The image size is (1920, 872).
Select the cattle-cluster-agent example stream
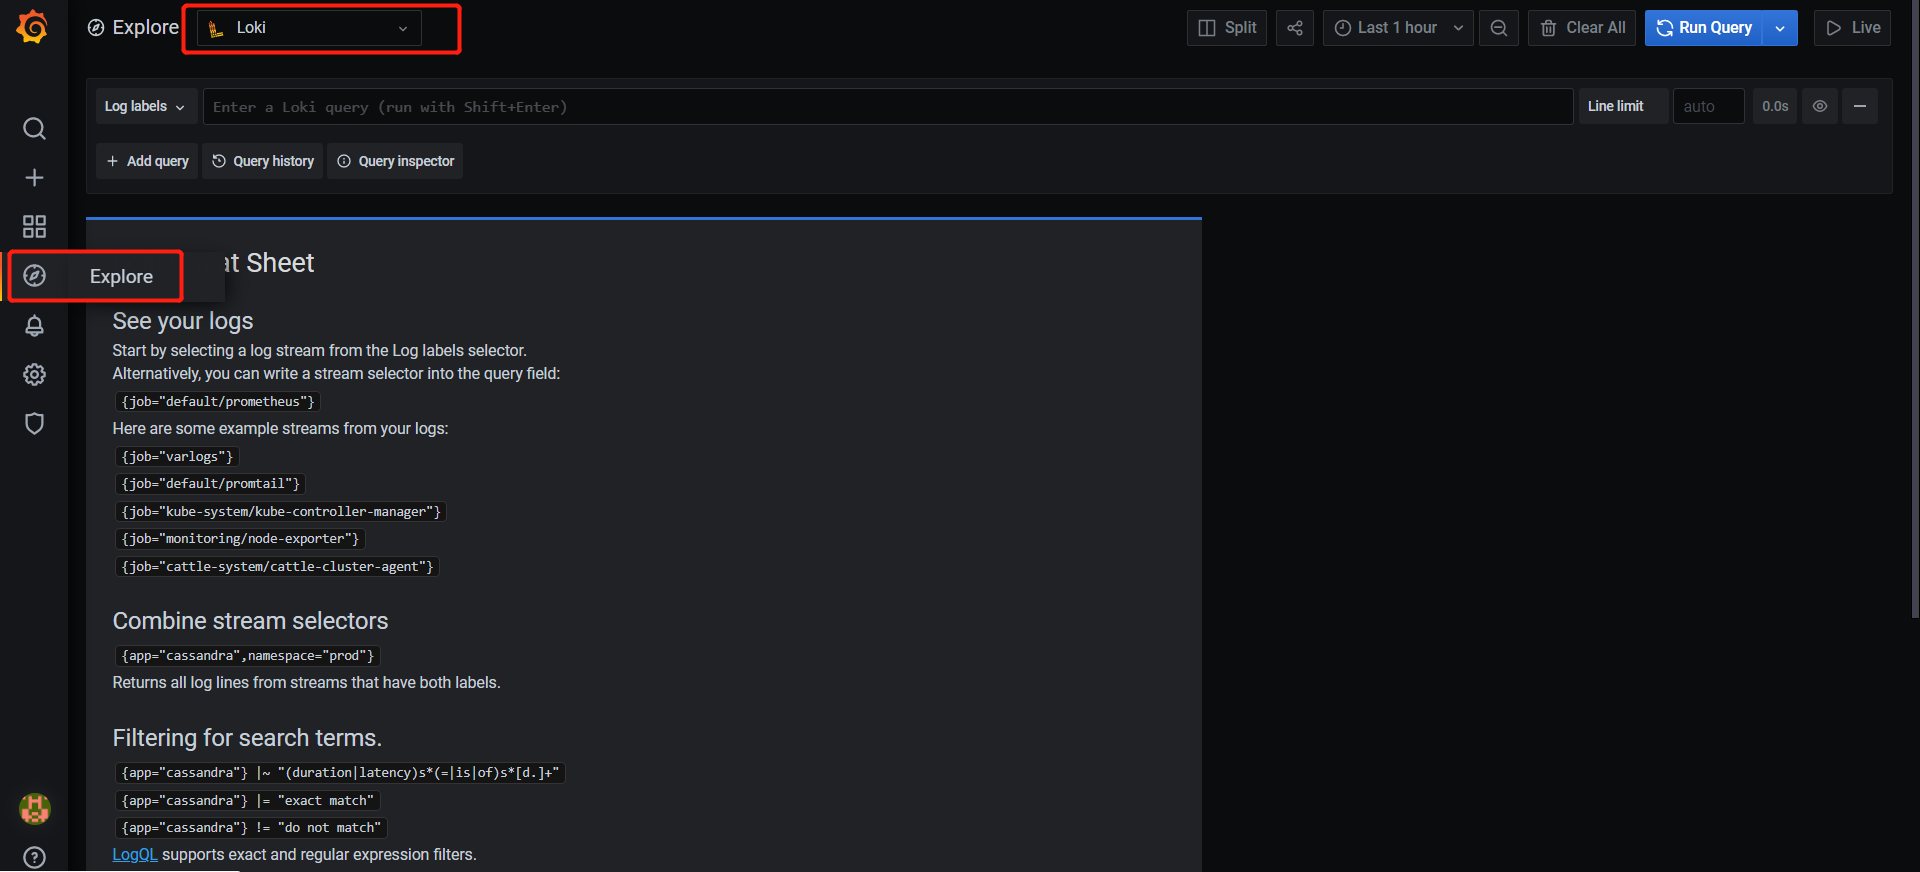277,567
